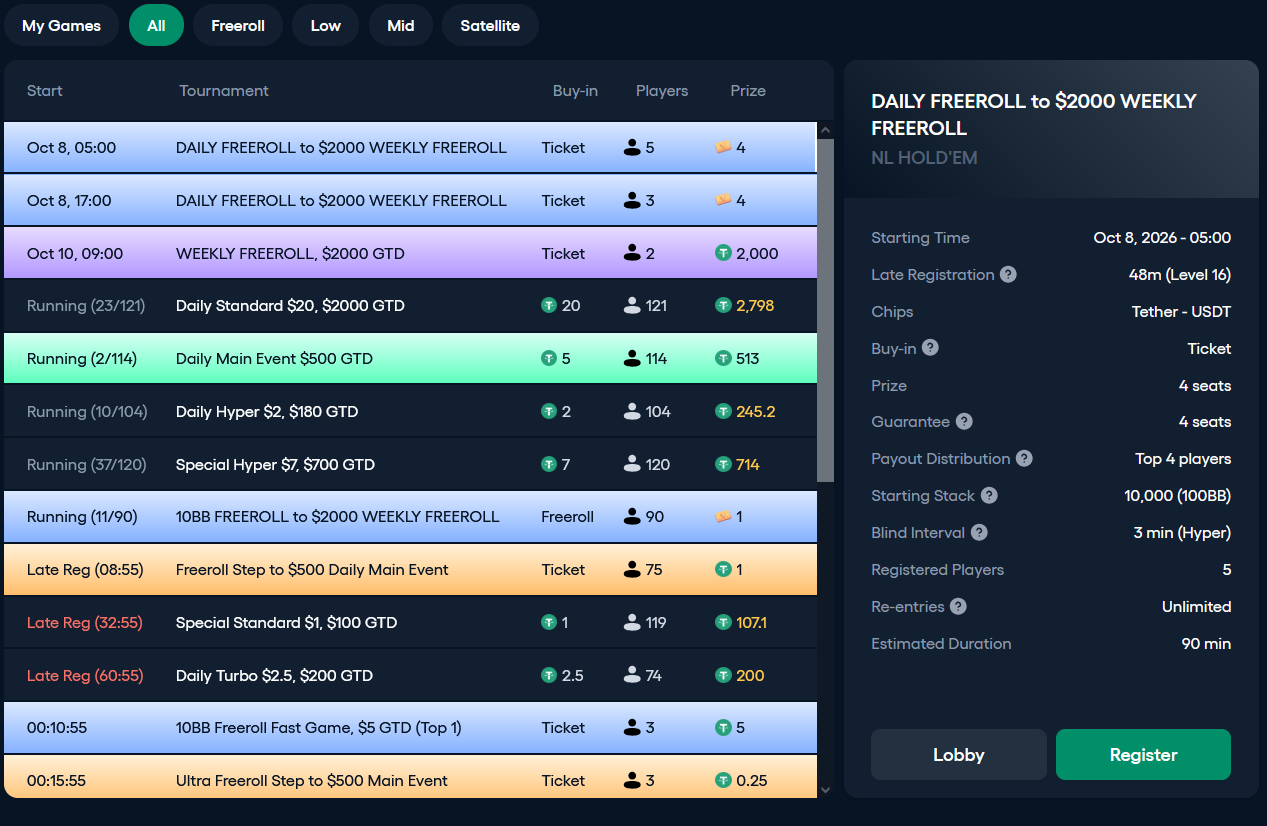Click ticket prize icon in Oct 8, 05:00 row
The width and height of the screenshot is (1267, 826).
coord(723,148)
